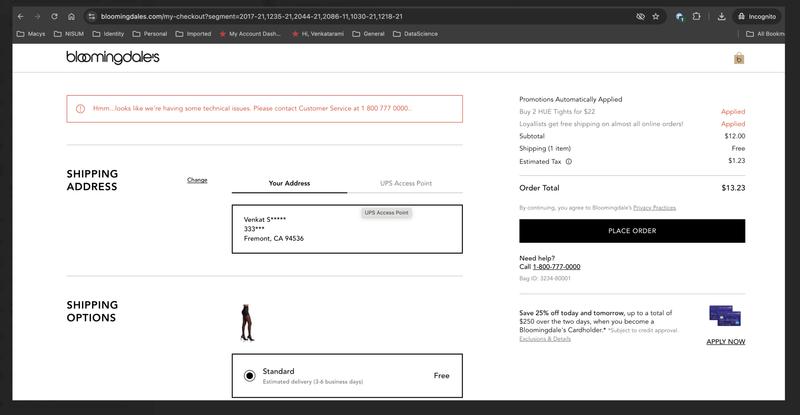Open browser downloads icon

tap(721, 16)
